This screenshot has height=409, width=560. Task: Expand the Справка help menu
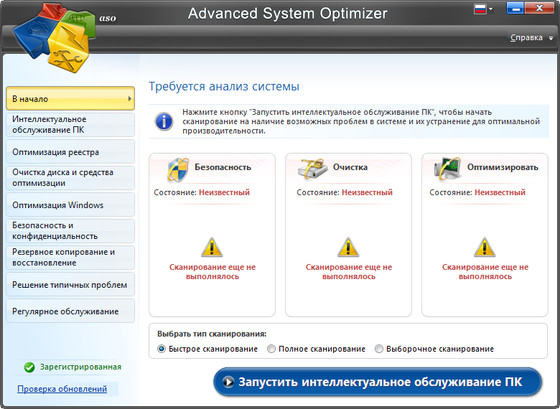(531, 38)
